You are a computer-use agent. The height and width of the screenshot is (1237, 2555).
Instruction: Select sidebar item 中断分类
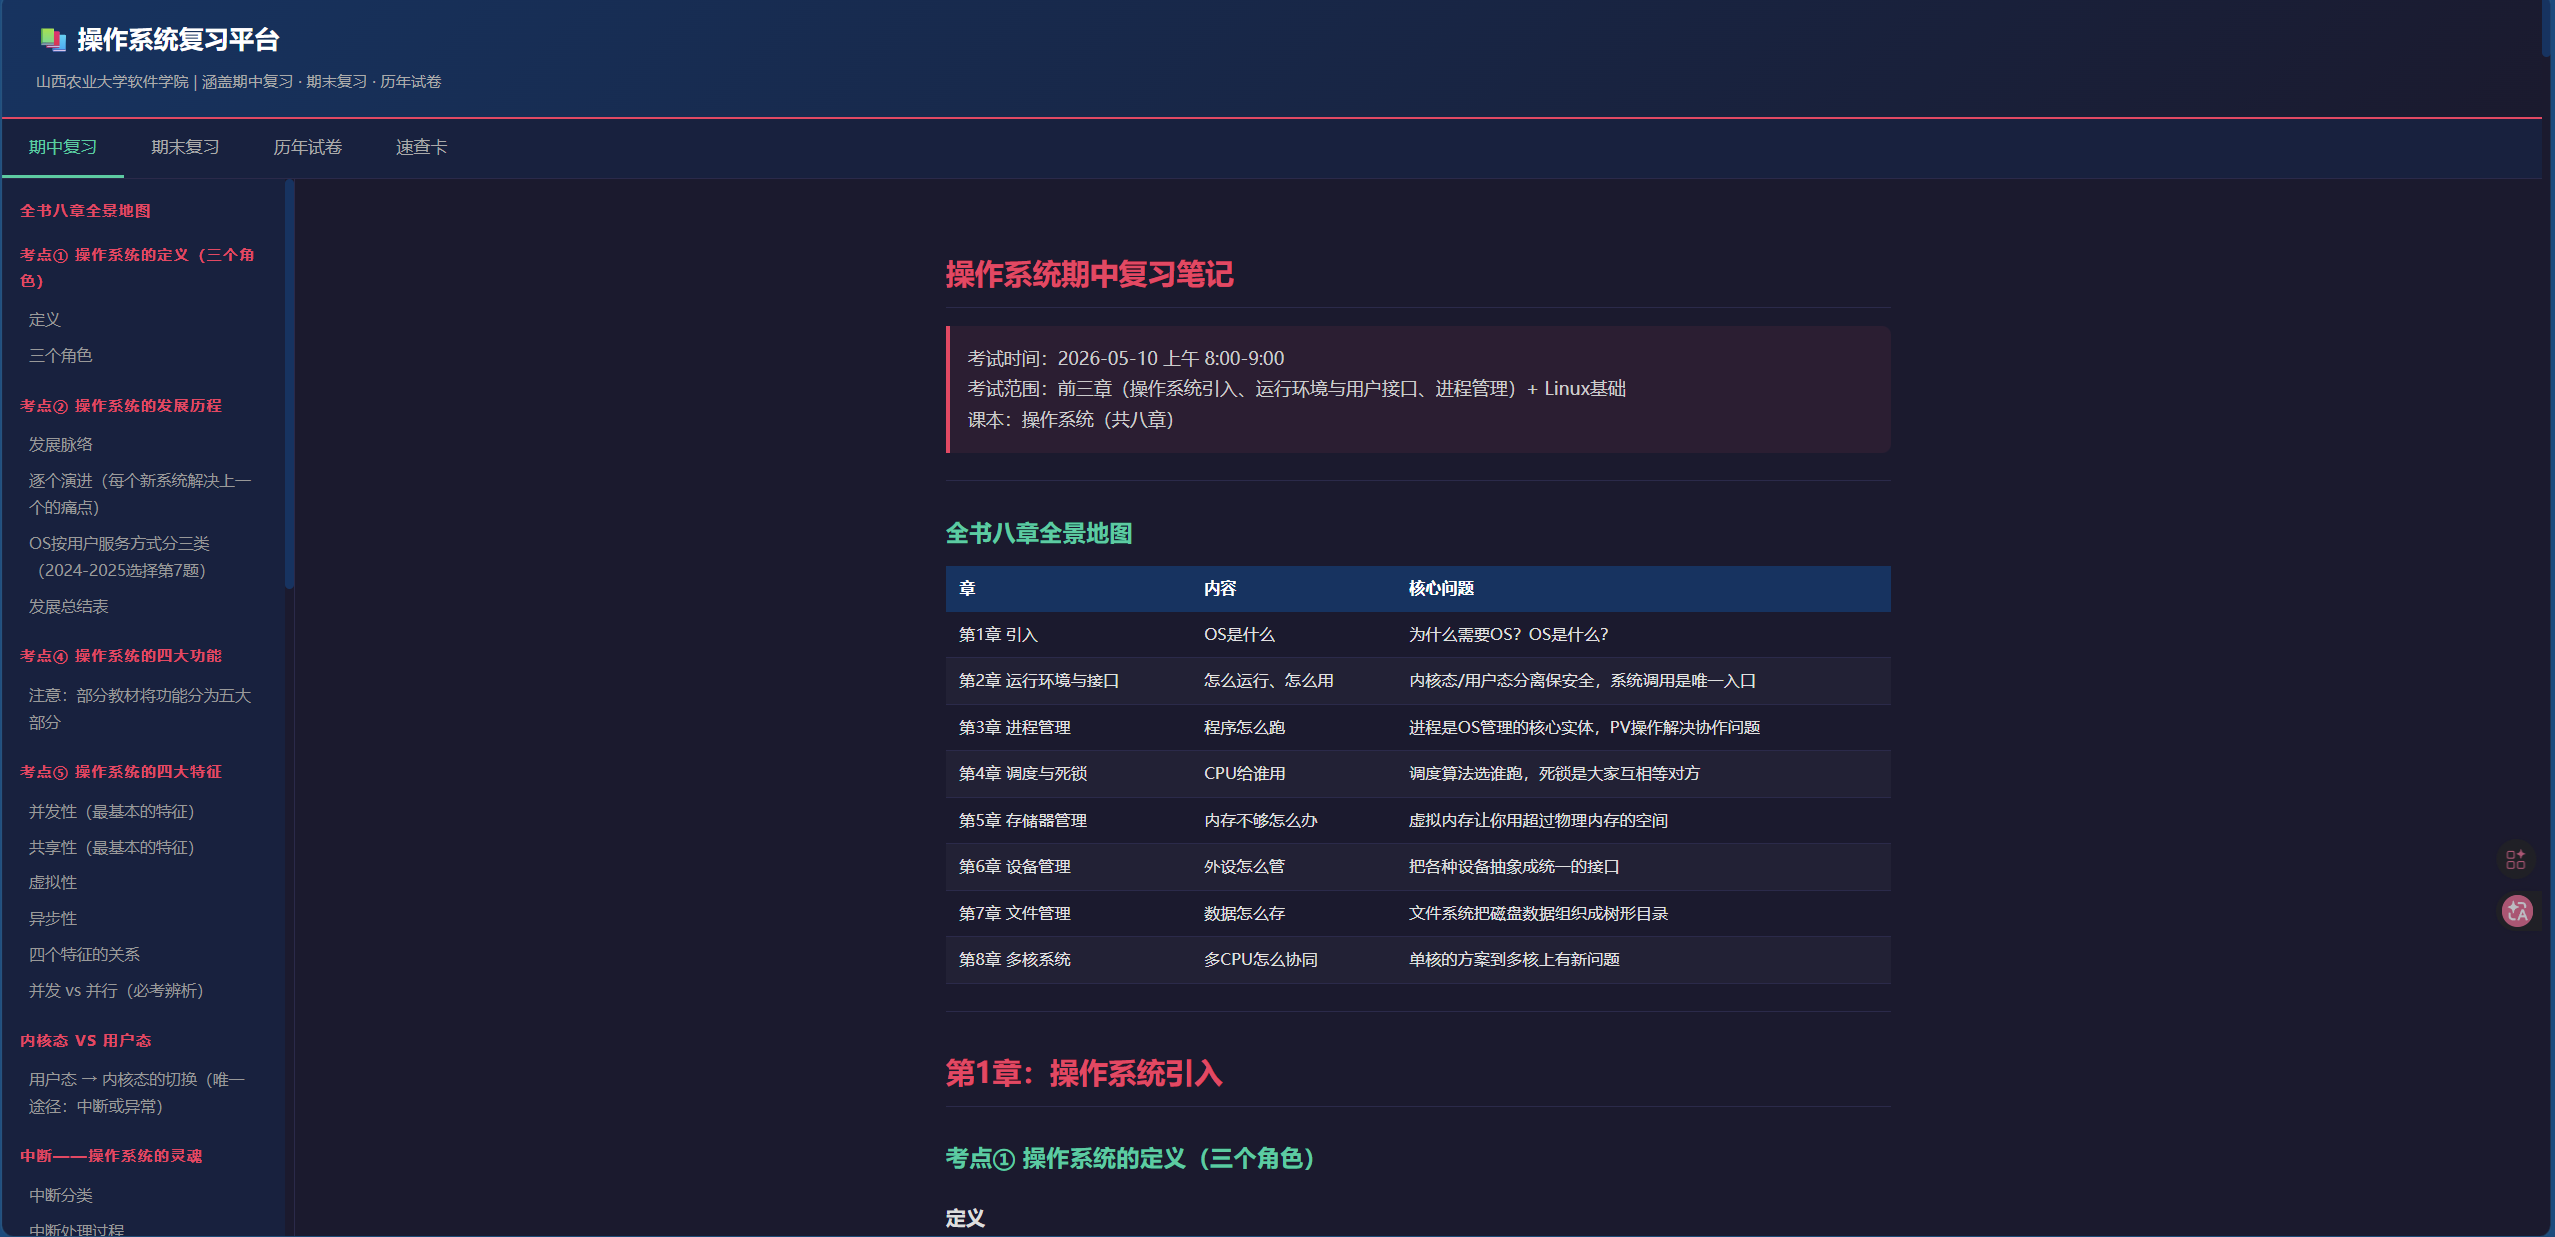click(61, 1196)
